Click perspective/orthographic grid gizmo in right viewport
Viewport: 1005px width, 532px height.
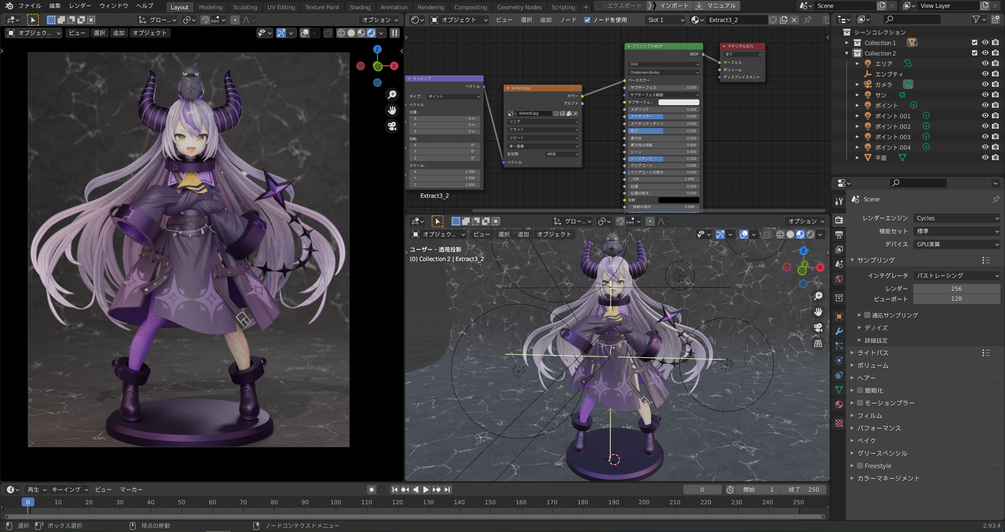[818, 343]
